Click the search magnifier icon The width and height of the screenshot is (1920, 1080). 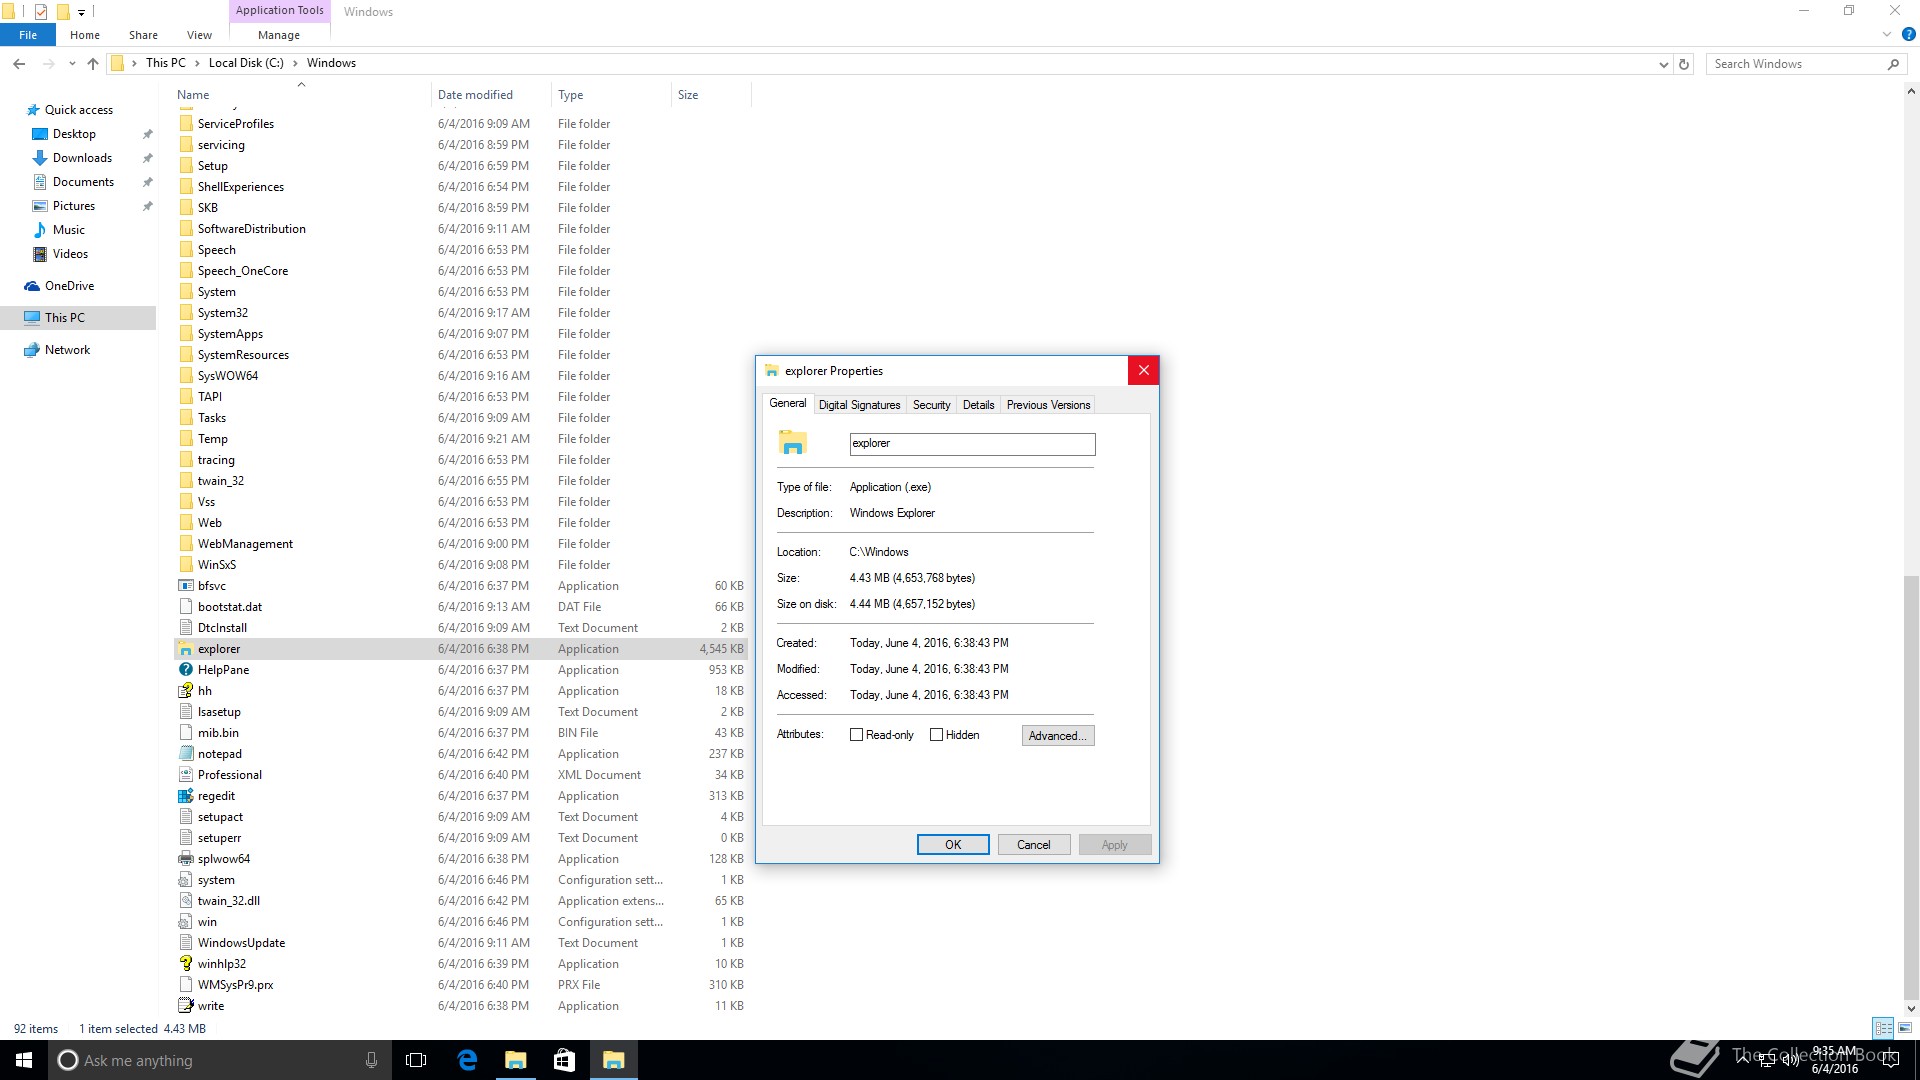[x=1893, y=64]
